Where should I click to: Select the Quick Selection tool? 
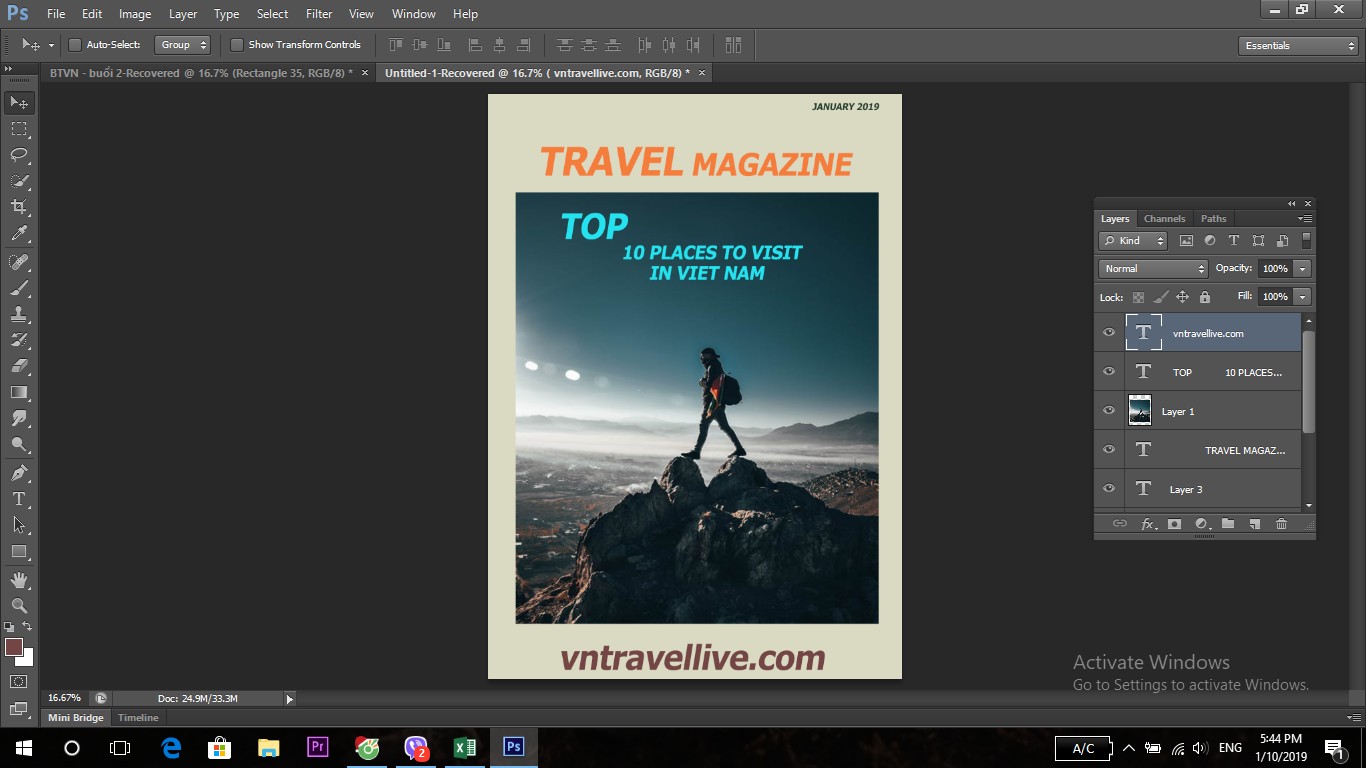(19, 181)
